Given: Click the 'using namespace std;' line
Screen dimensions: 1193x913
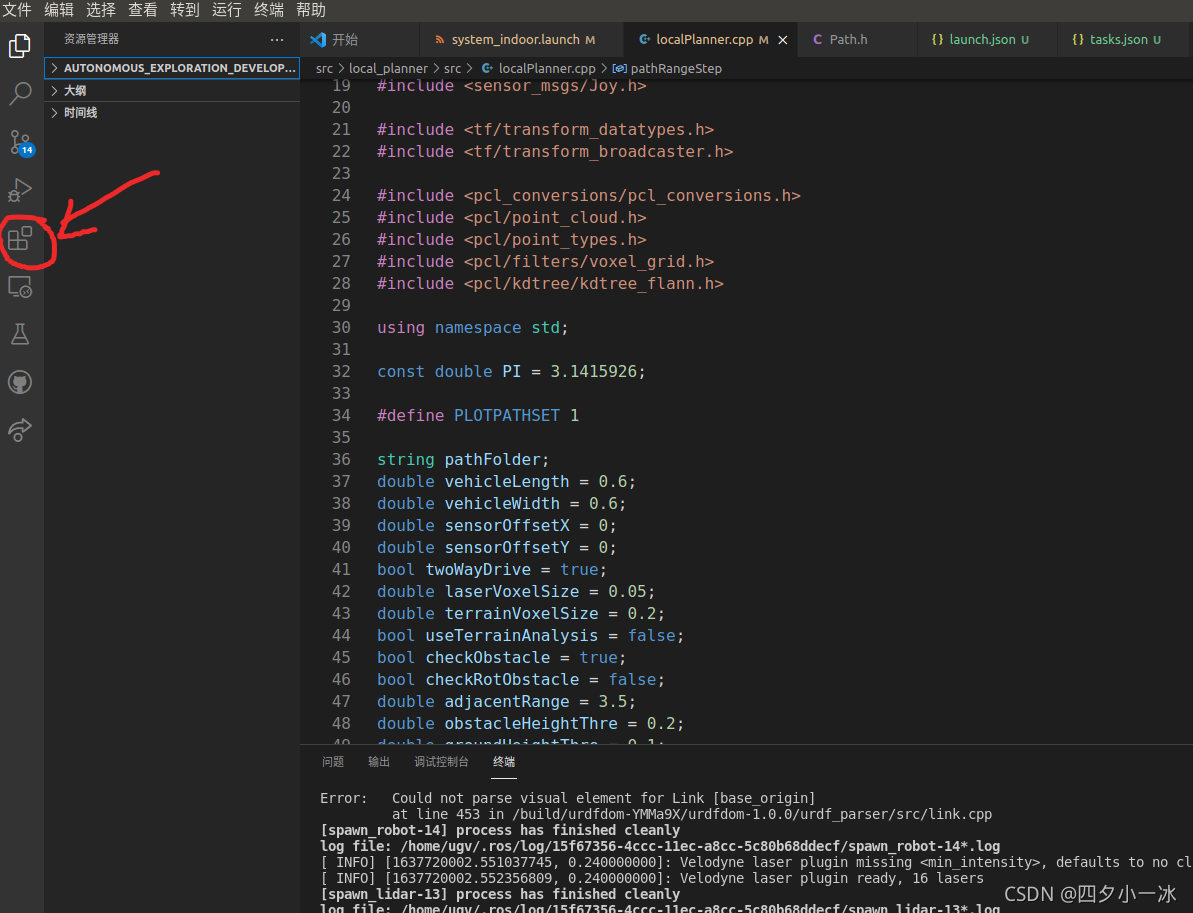Looking at the screenshot, I should pyautogui.click(x=472, y=328).
